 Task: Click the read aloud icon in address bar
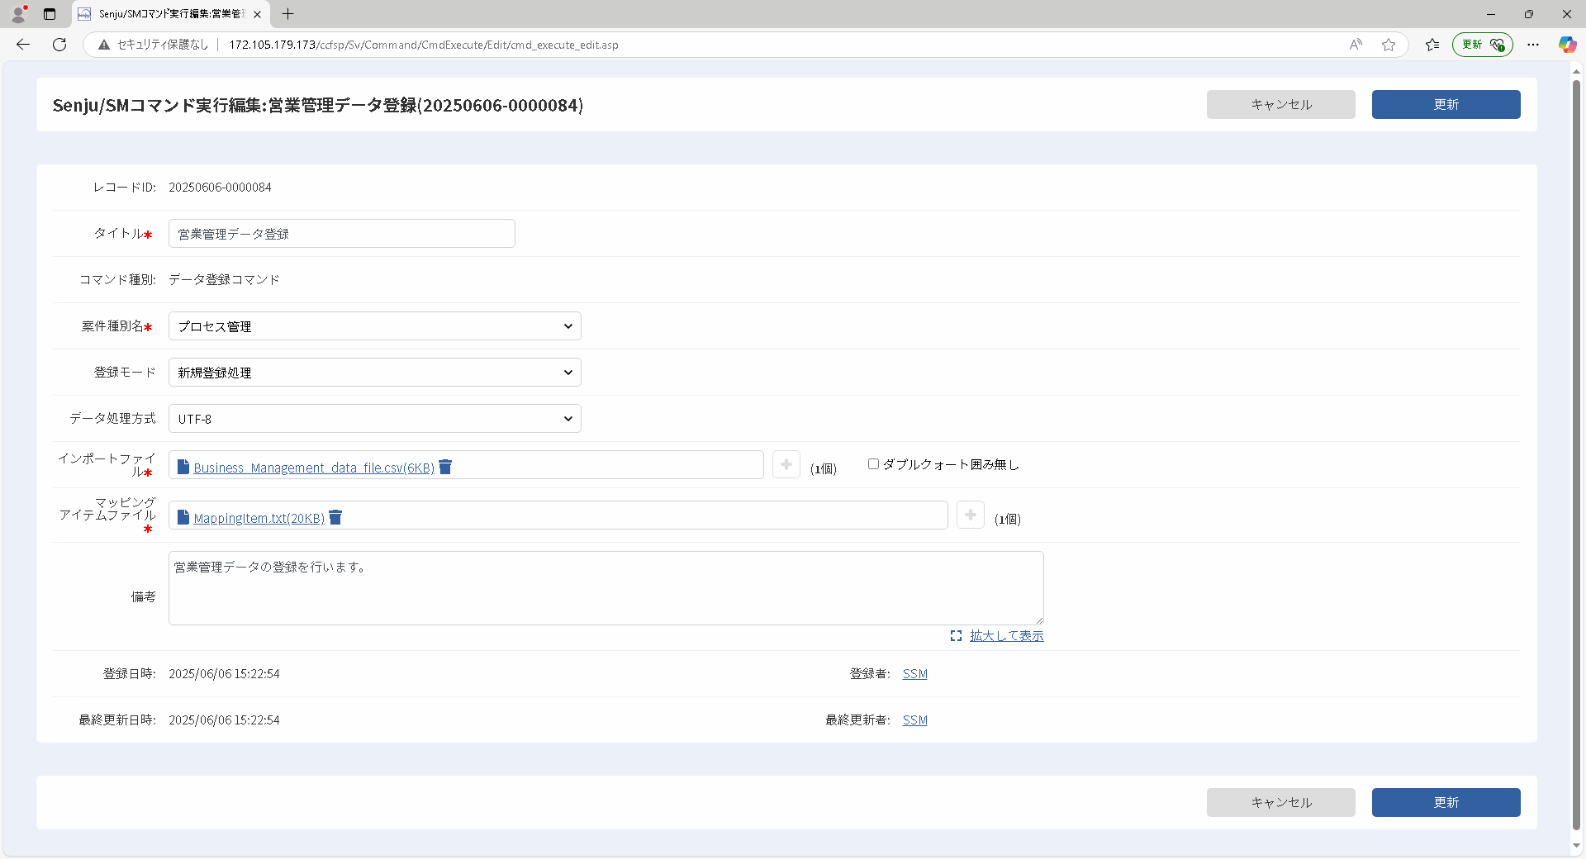[x=1356, y=44]
